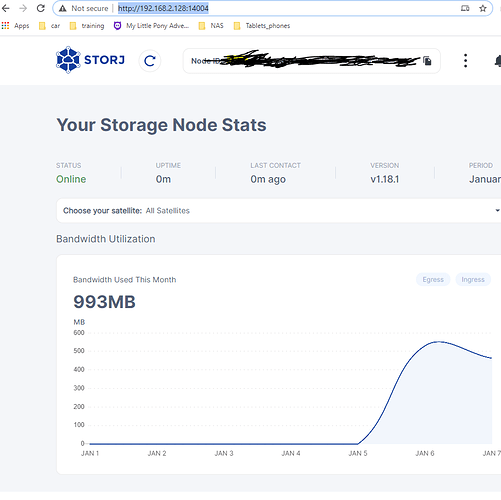The width and height of the screenshot is (501, 500).
Task: Expand the Choose your satellite dropdown
Action: click(x=279, y=210)
